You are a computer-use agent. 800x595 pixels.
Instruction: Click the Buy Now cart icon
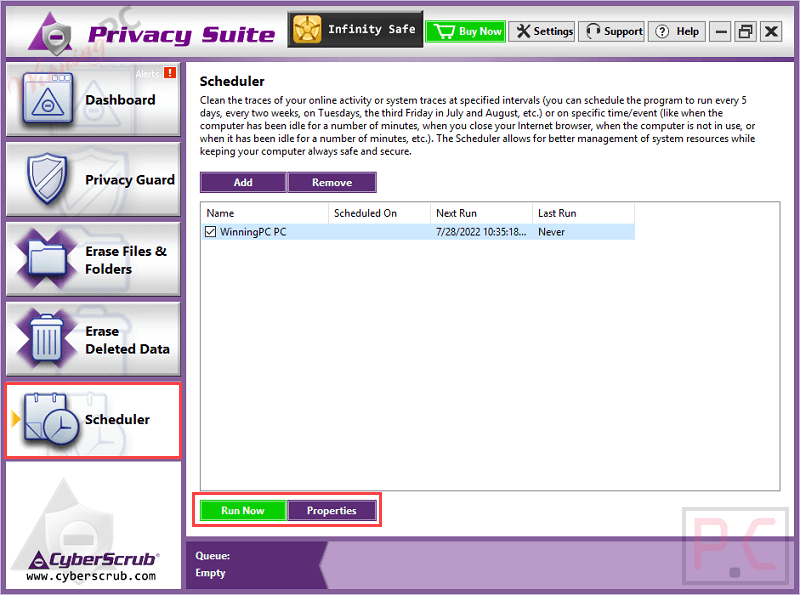coord(444,32)
